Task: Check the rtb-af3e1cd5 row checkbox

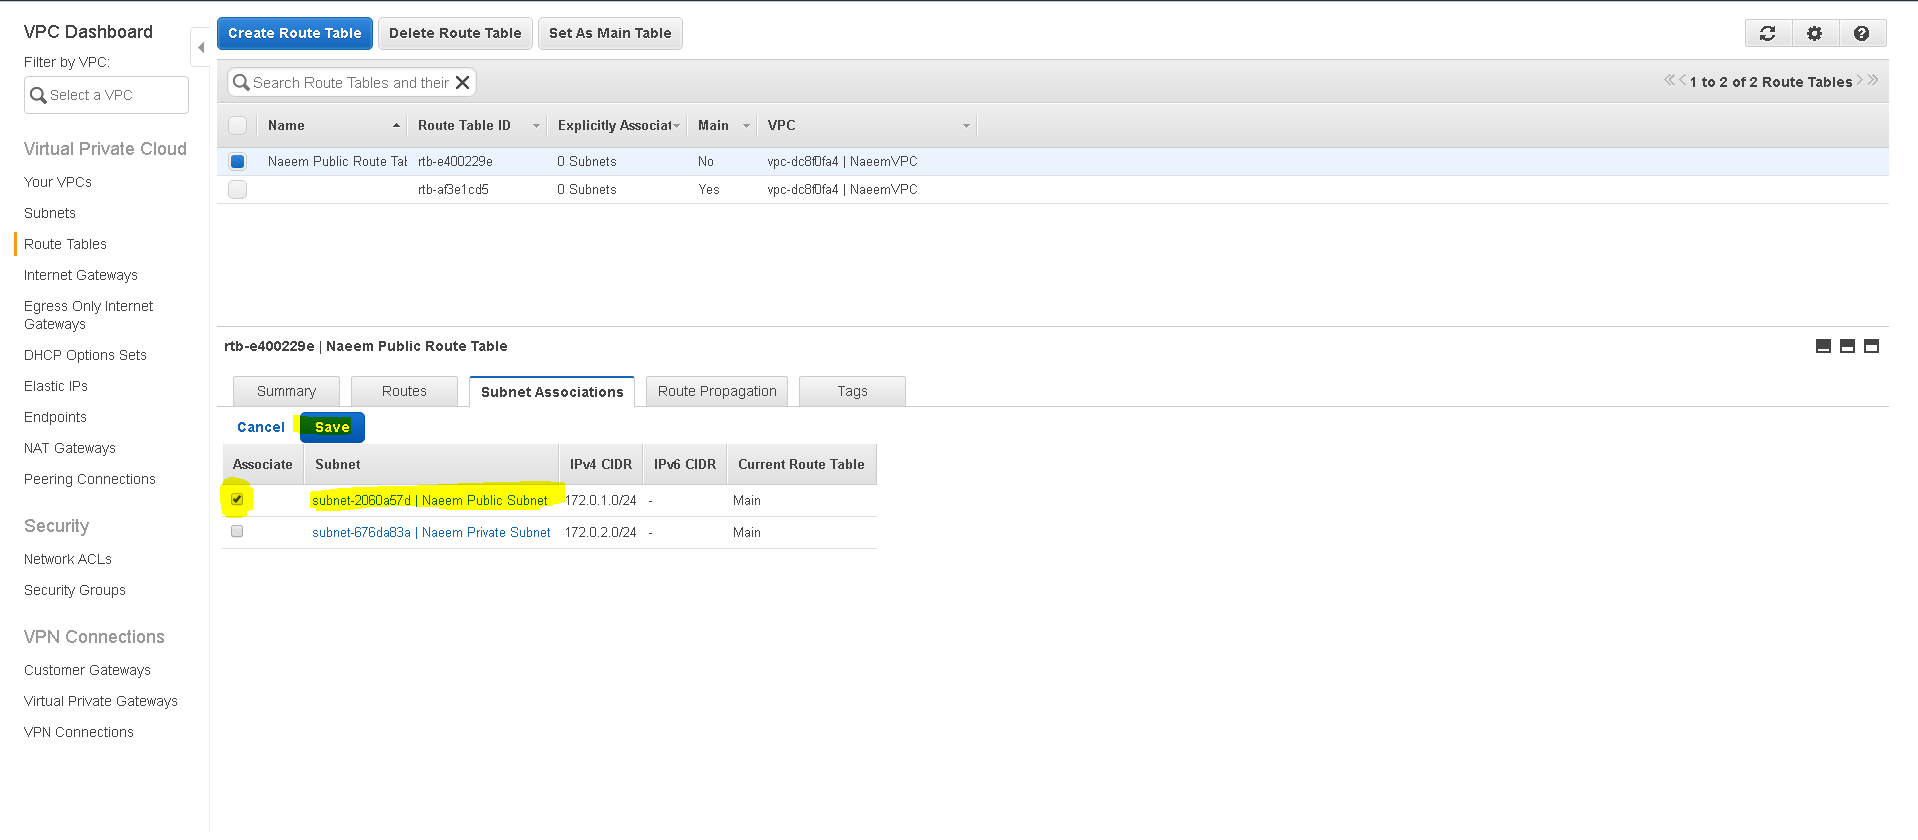Action: click(x=237, y=189)
